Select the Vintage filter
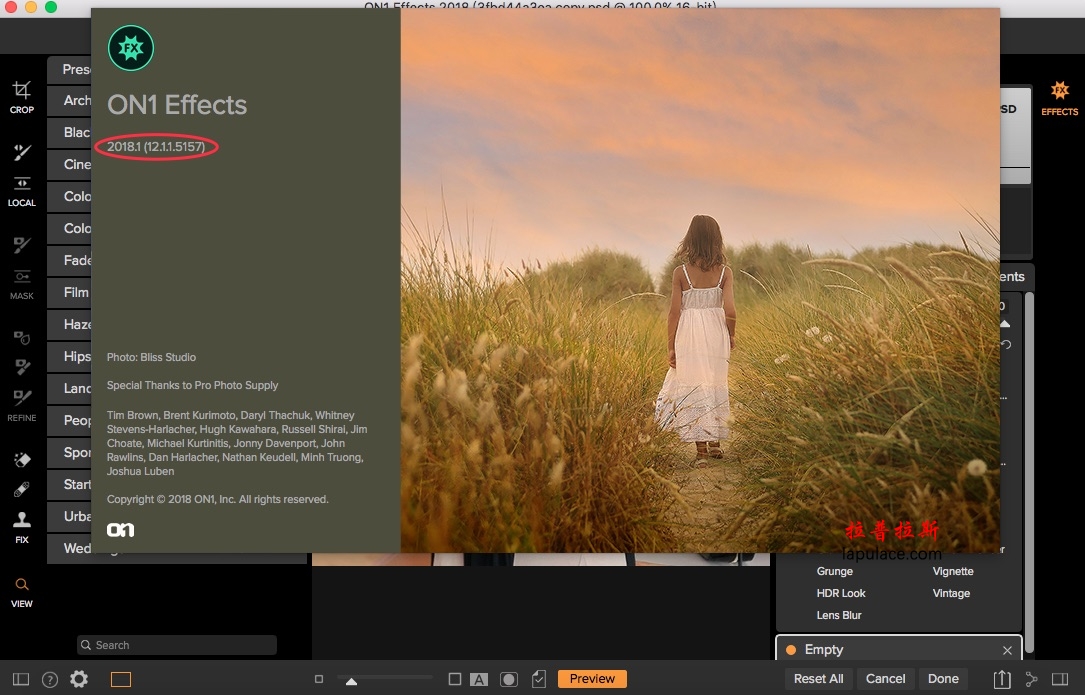Image resolution: width=1085 pixels, height=695 pixels. click(951, 593)
